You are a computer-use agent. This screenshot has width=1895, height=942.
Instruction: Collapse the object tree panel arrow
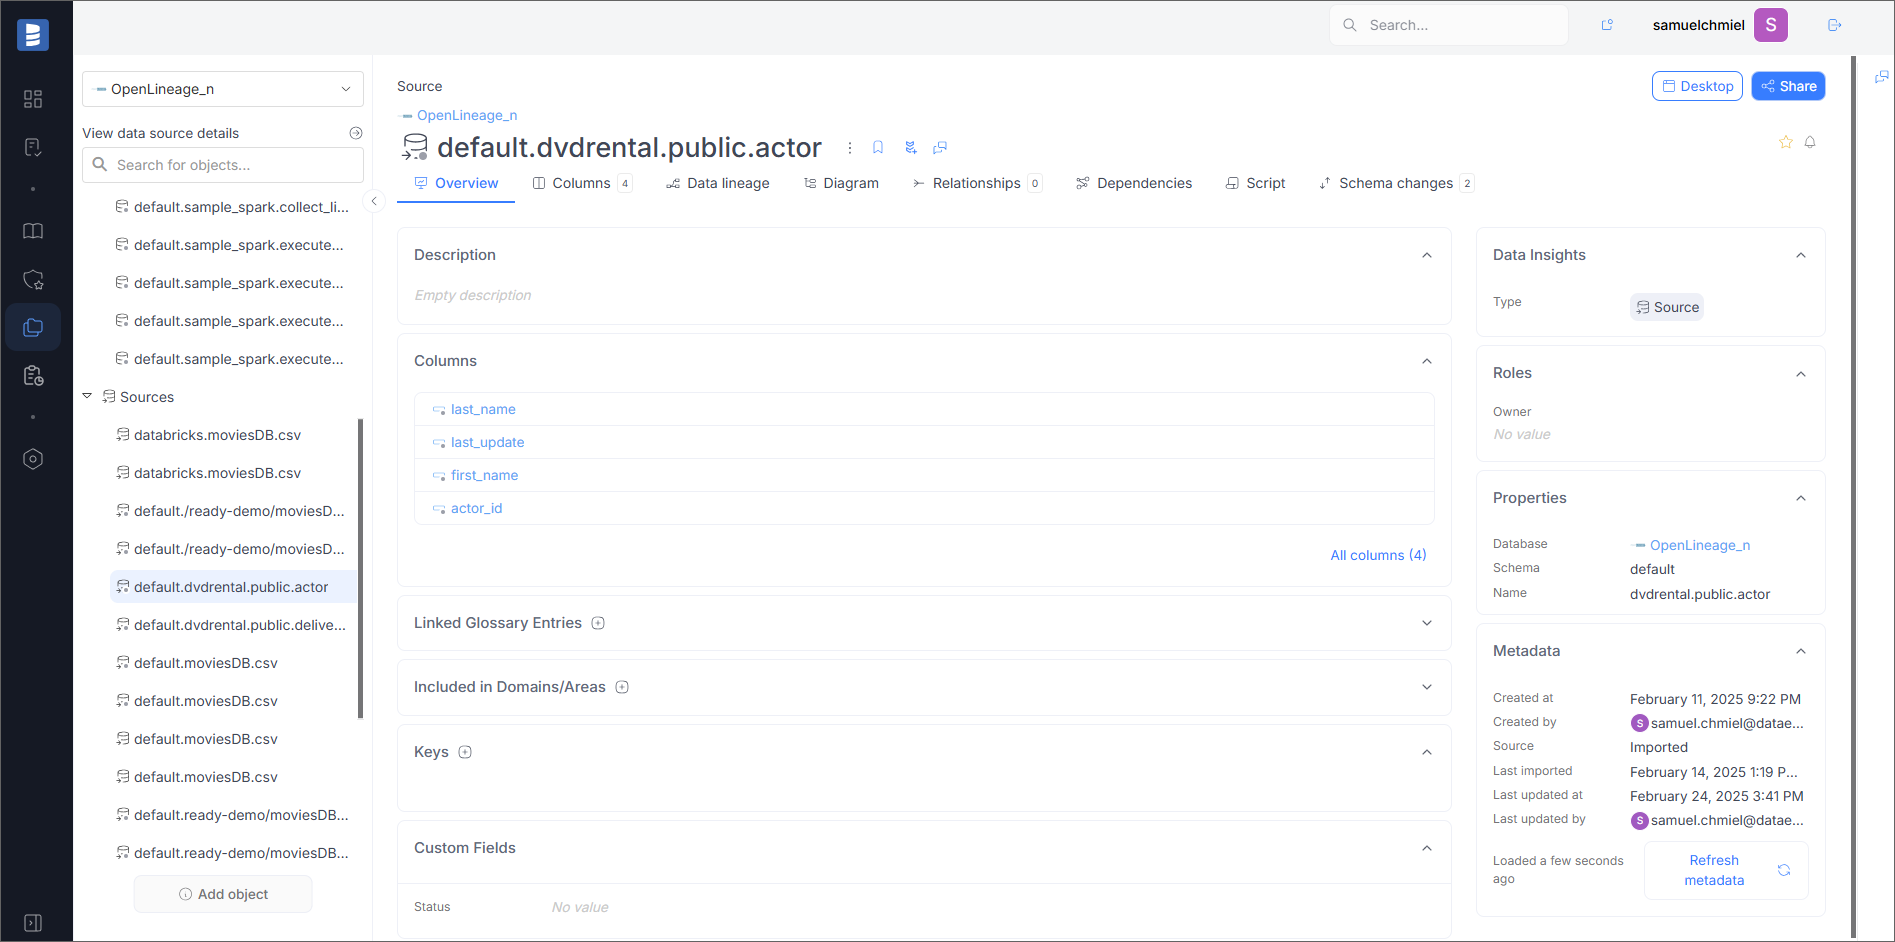pyautogui.click(x=374, y=201)
